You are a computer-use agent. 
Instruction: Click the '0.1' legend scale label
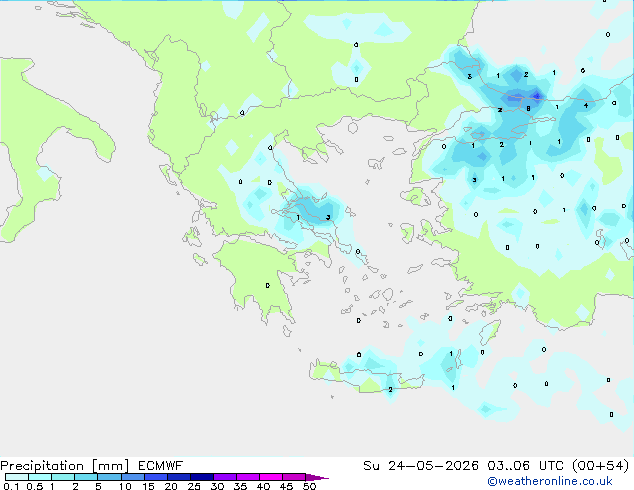click(11, 486)
